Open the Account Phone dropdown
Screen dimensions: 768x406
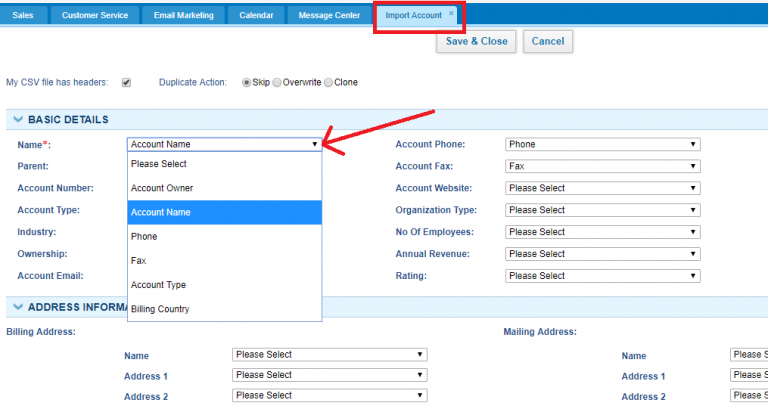point(602,144)
